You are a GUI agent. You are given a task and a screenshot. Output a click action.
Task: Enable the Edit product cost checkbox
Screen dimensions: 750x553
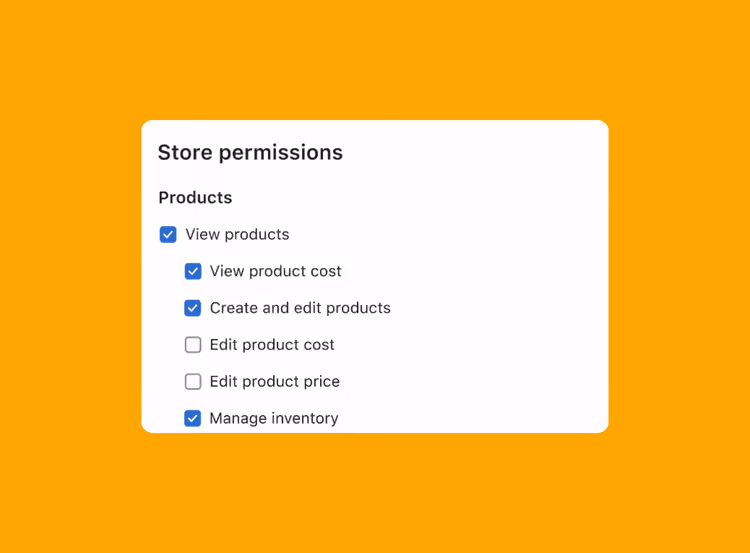click(x=193, y=344)
